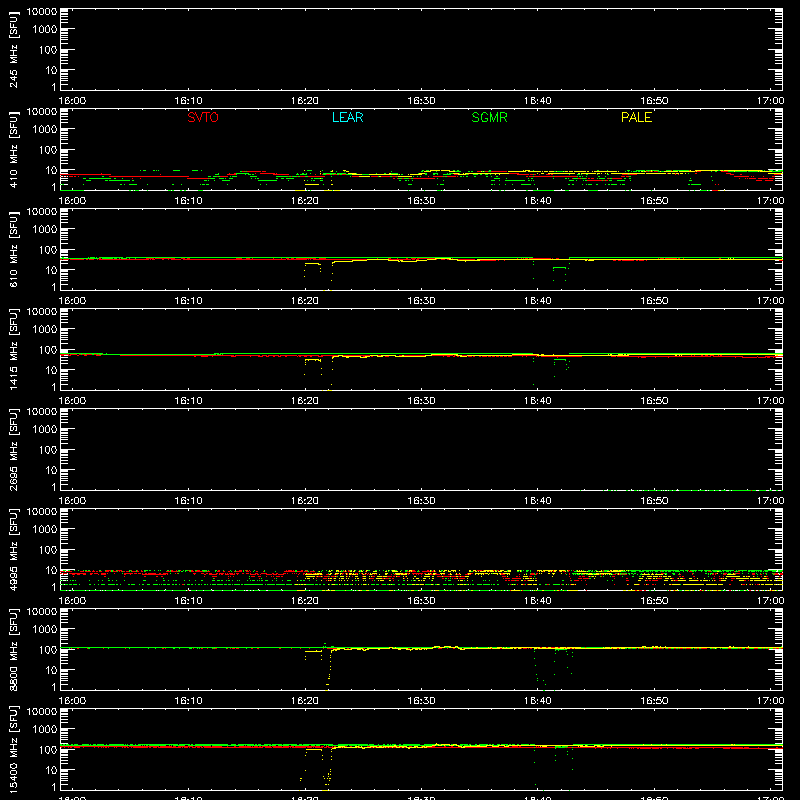Click the 17:00 tick under the 4995 MHz panel
The image size is (800, 800).
tap(770, 601)
